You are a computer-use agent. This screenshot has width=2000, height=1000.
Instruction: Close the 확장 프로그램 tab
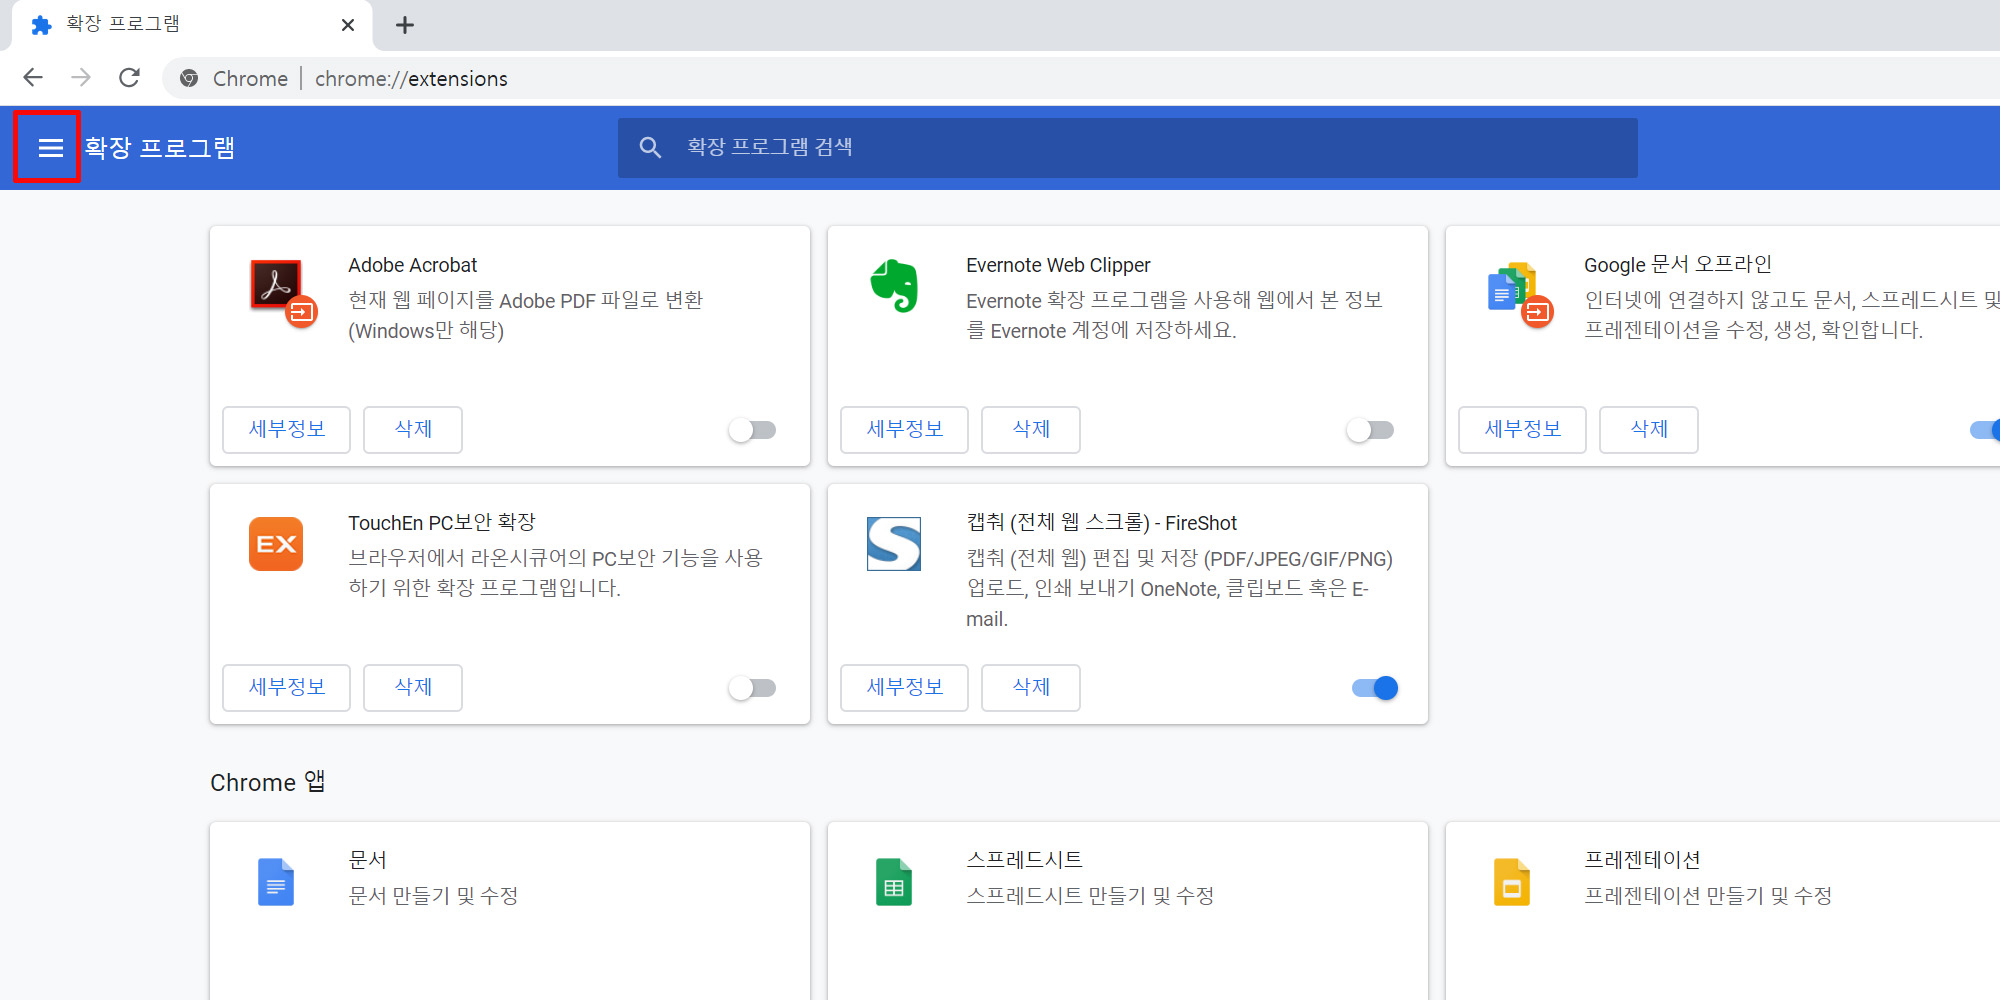coord(348,25)
